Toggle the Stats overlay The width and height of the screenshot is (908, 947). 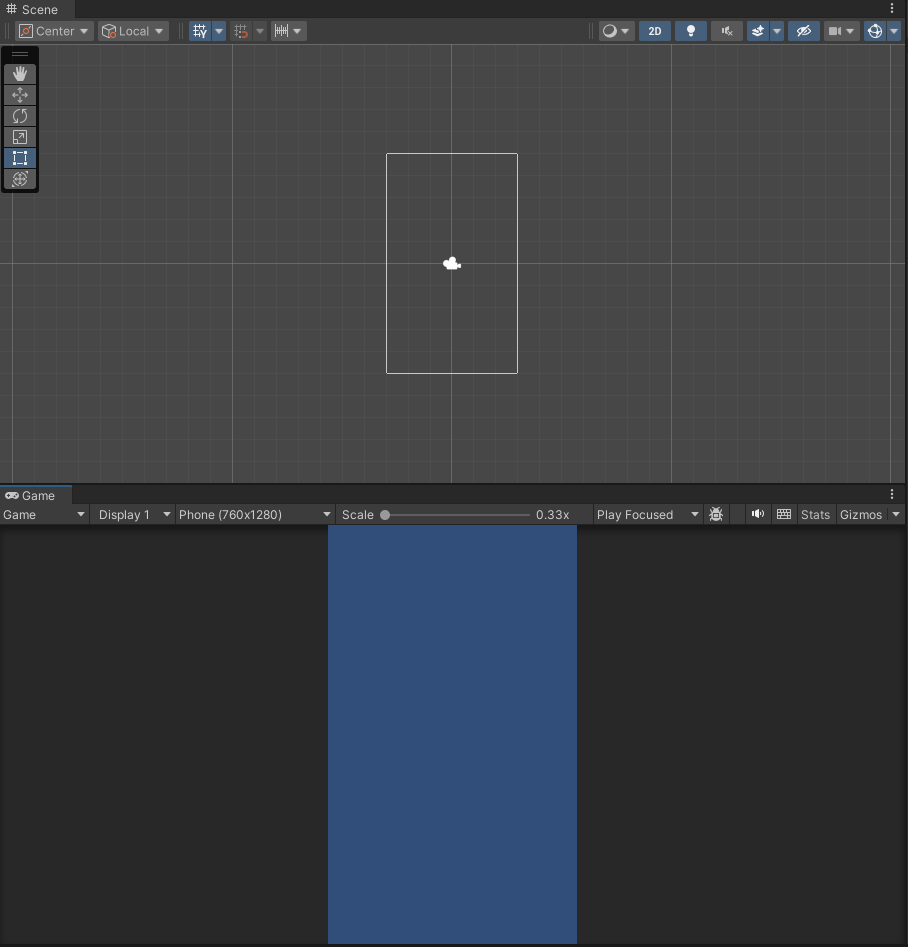click(816, 515)
